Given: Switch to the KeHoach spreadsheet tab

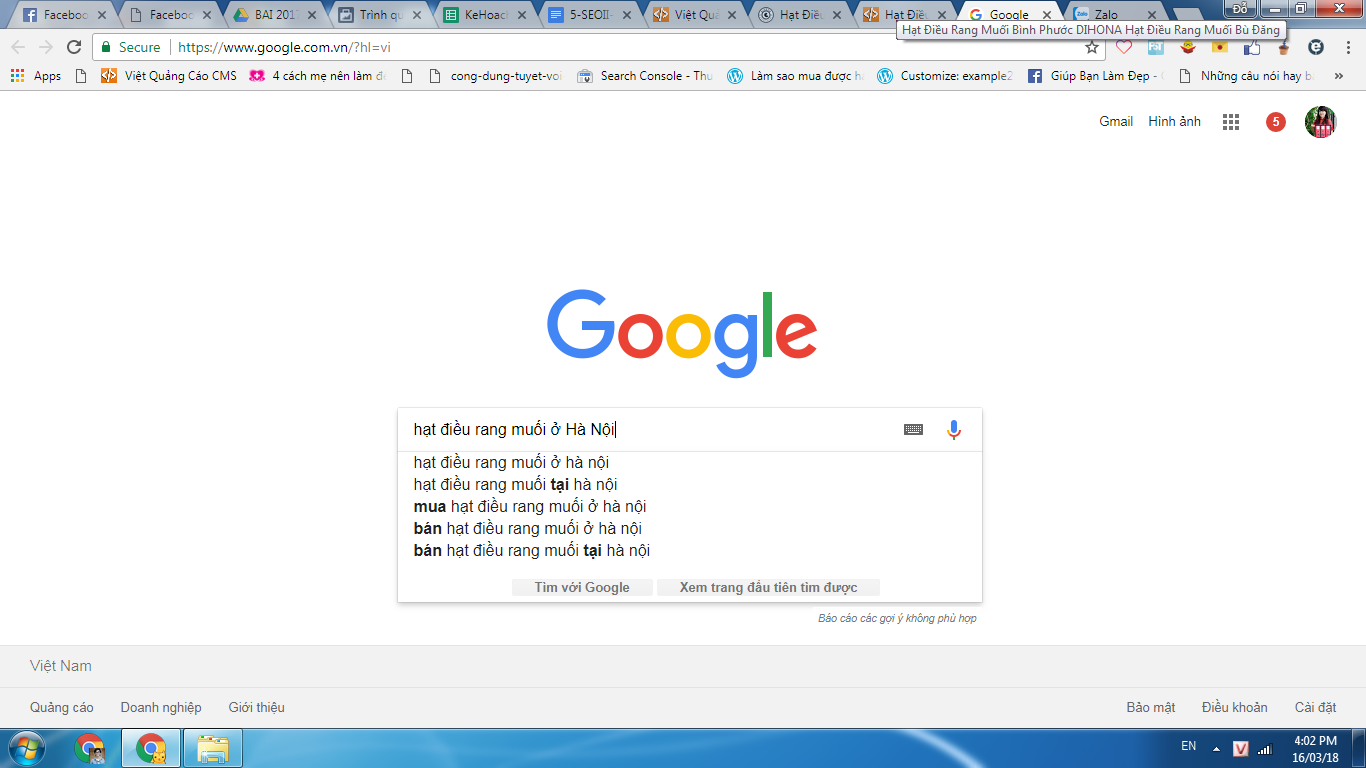Looking at the screenshot, I should tap(484, 15).
